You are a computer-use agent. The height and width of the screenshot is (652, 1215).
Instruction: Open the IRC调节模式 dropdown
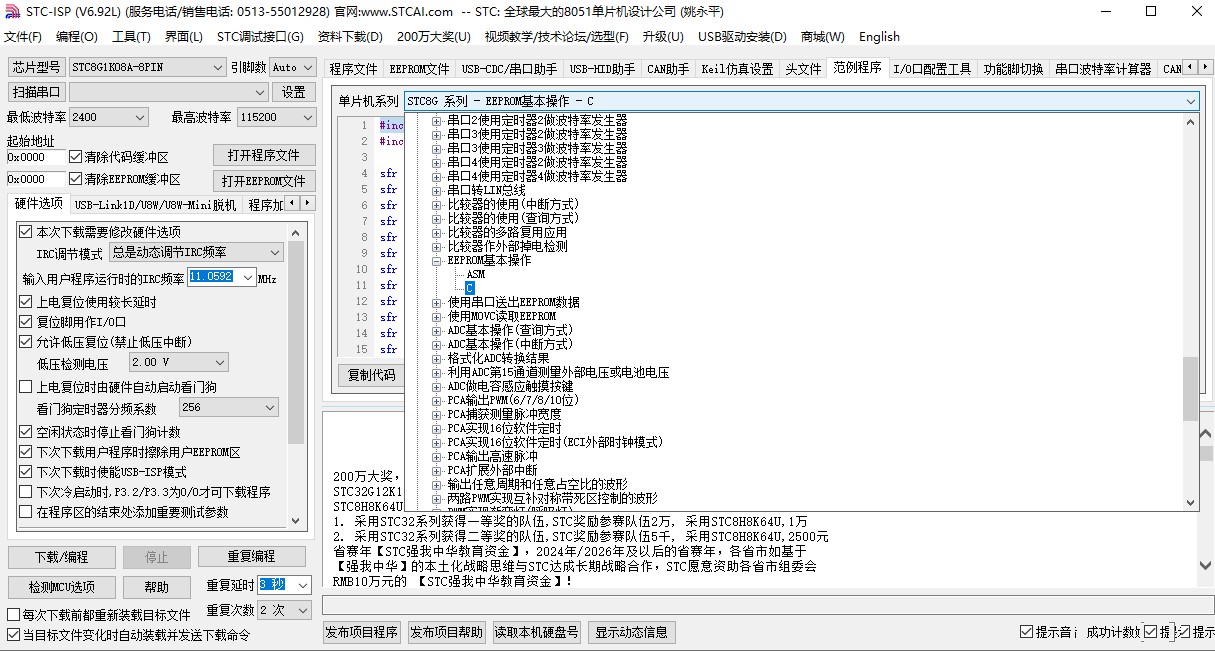(x=196, y=253)
